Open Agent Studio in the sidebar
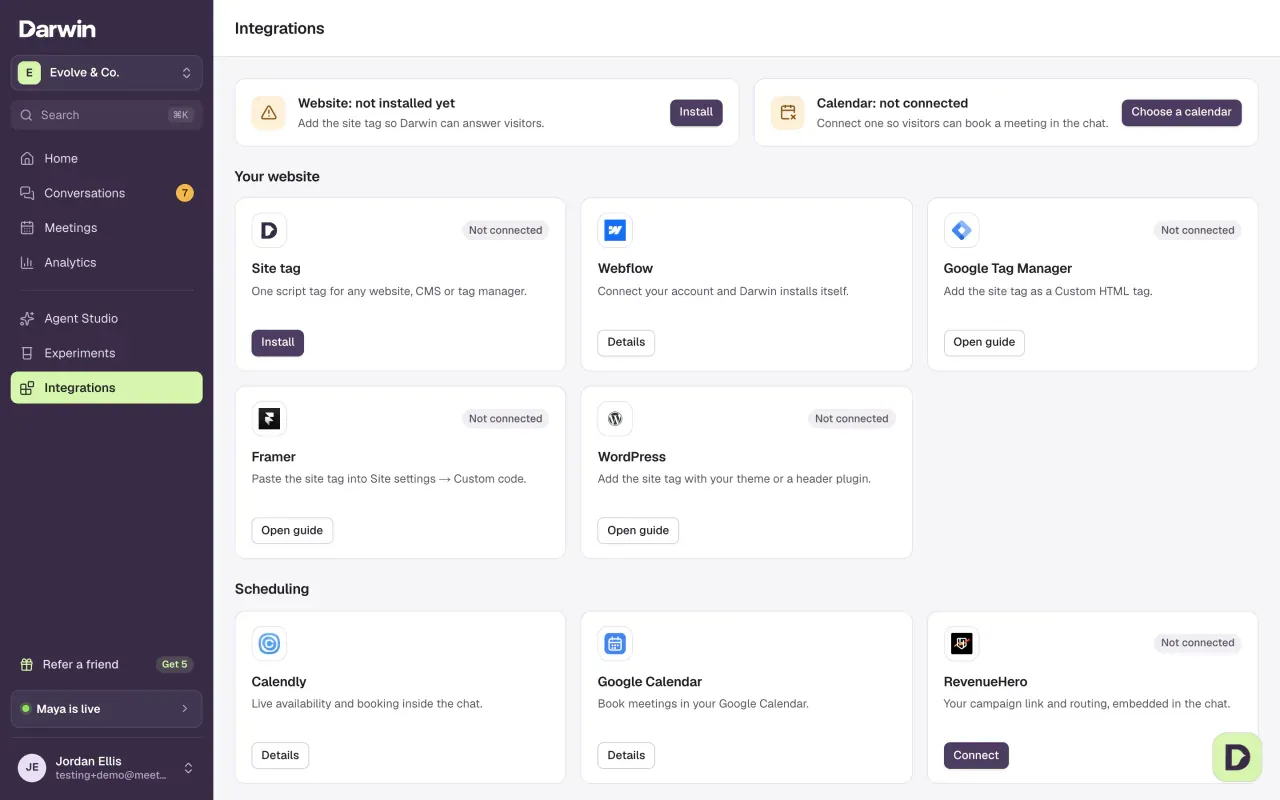The width and height of the screenshot is (1280, 800). [107, 318]
